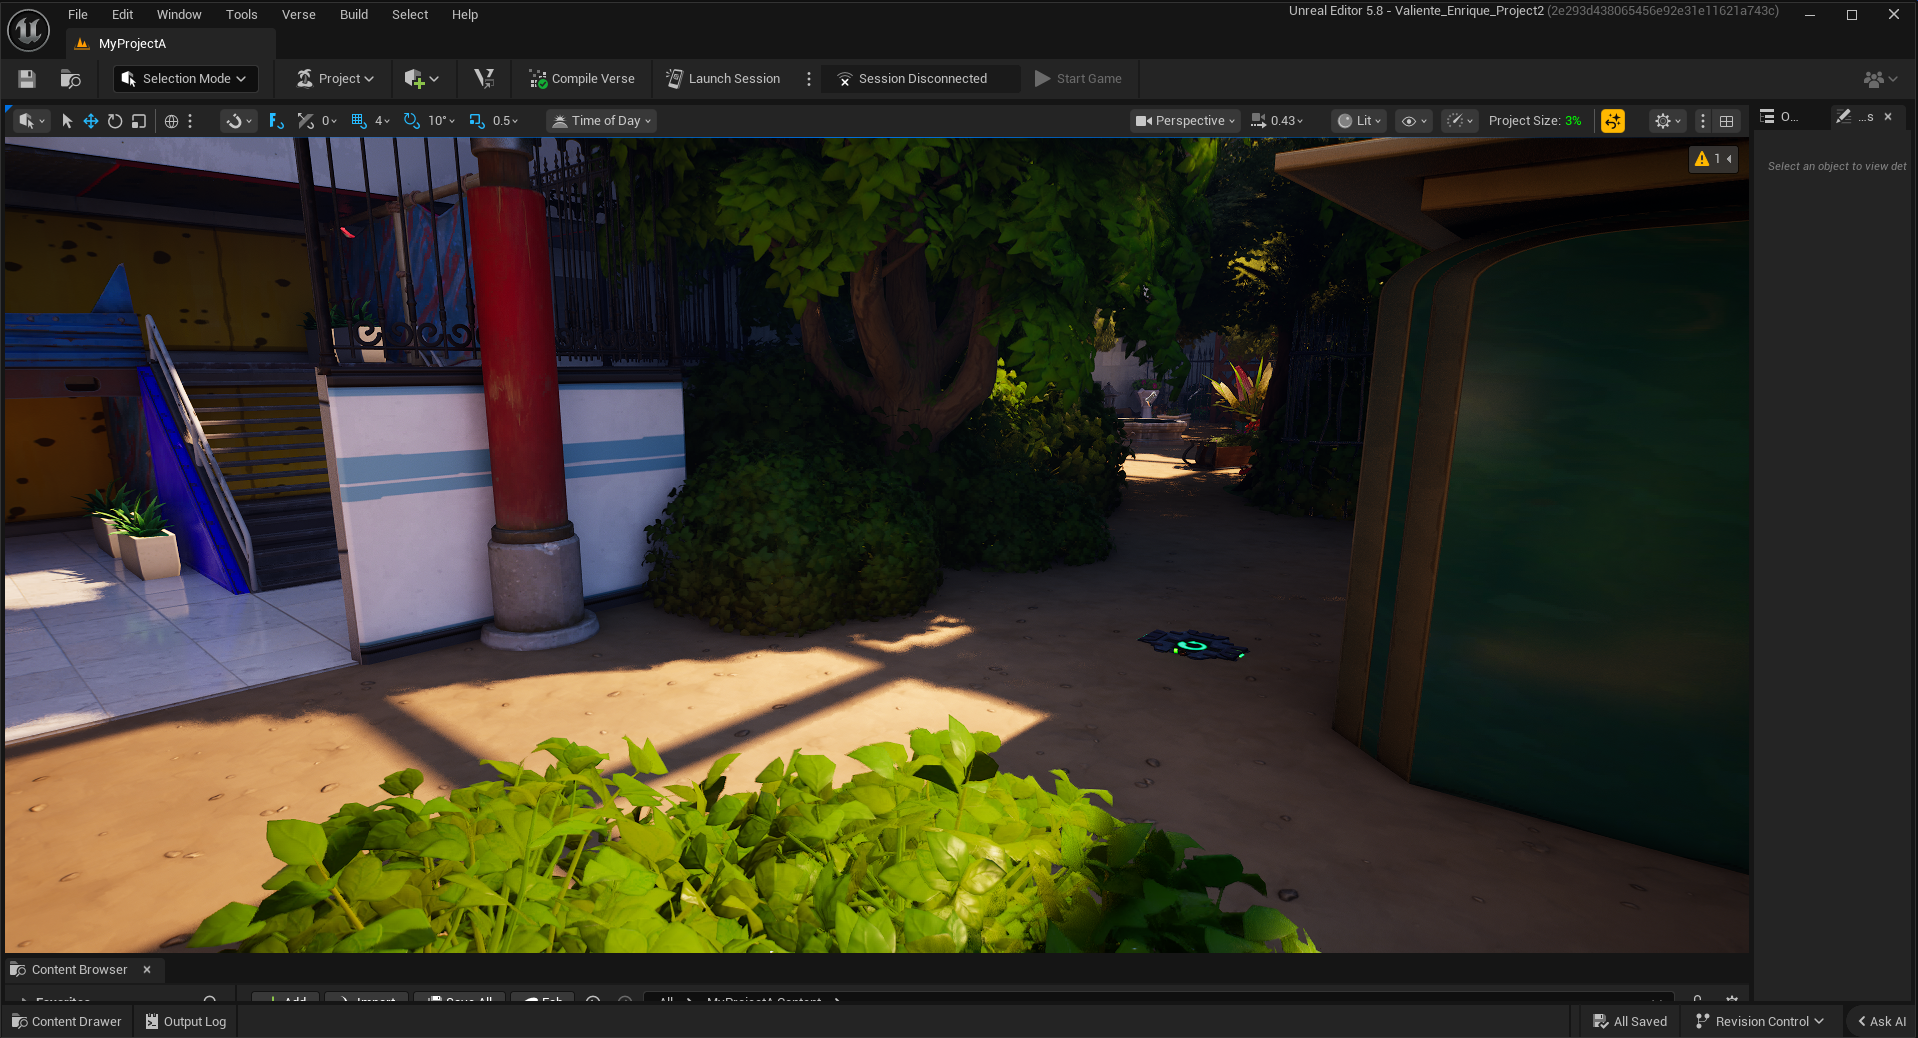Toggle surface snapping in viewport toolbar

click(277, 121)
